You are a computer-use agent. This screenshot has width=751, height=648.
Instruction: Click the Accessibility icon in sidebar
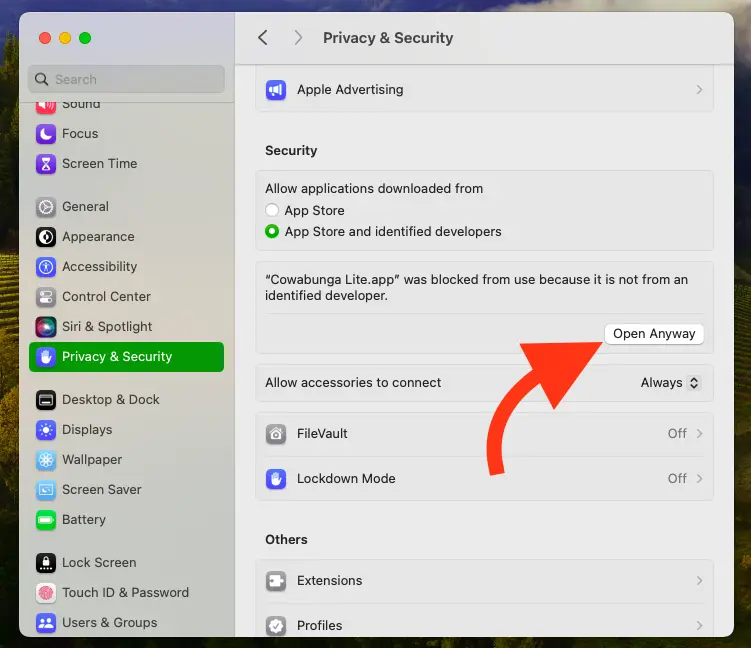46,267
